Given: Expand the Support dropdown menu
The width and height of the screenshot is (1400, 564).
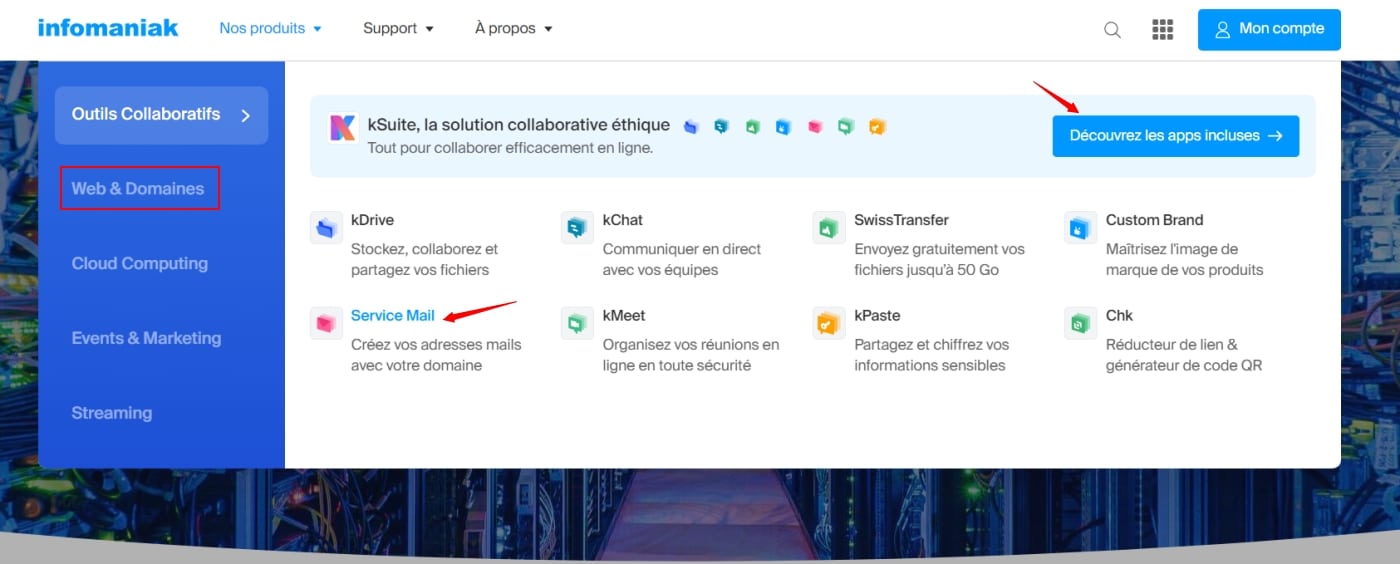Looking at the screenshot, I should pyautogui.click(x=398, y=28).
